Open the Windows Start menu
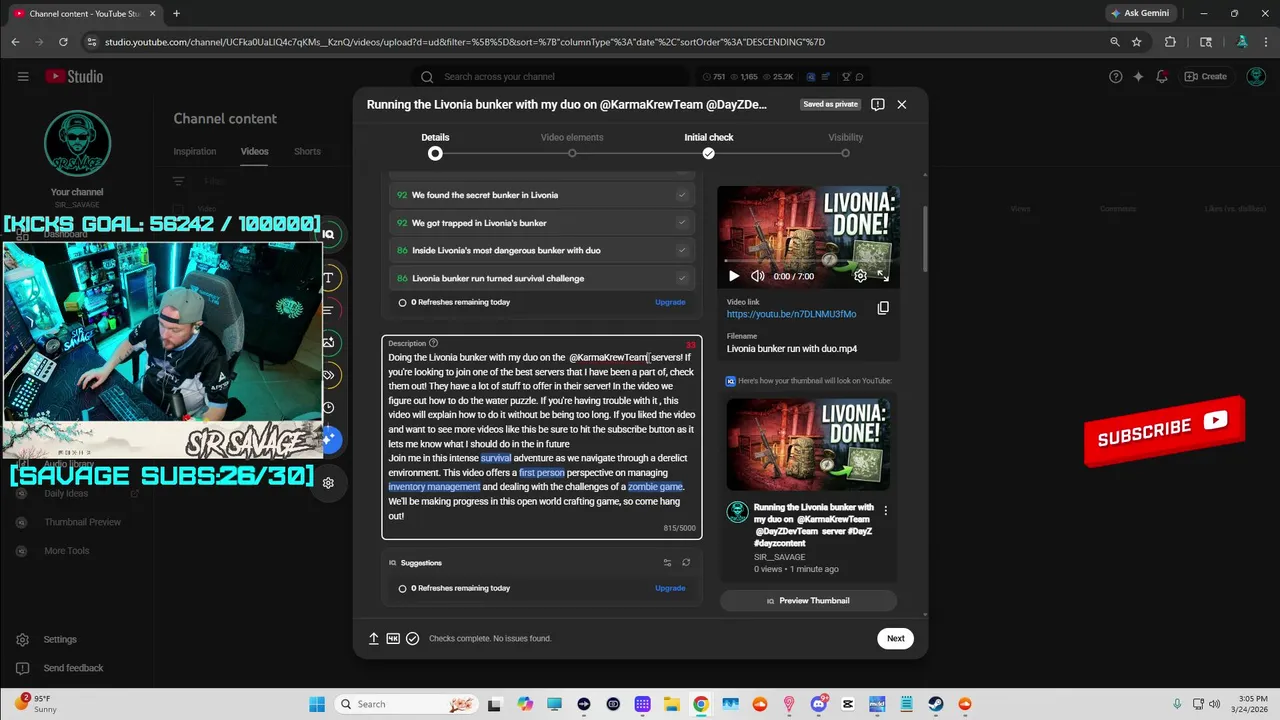This screenshot has width=1280, height=720. (x=317, y=704)
